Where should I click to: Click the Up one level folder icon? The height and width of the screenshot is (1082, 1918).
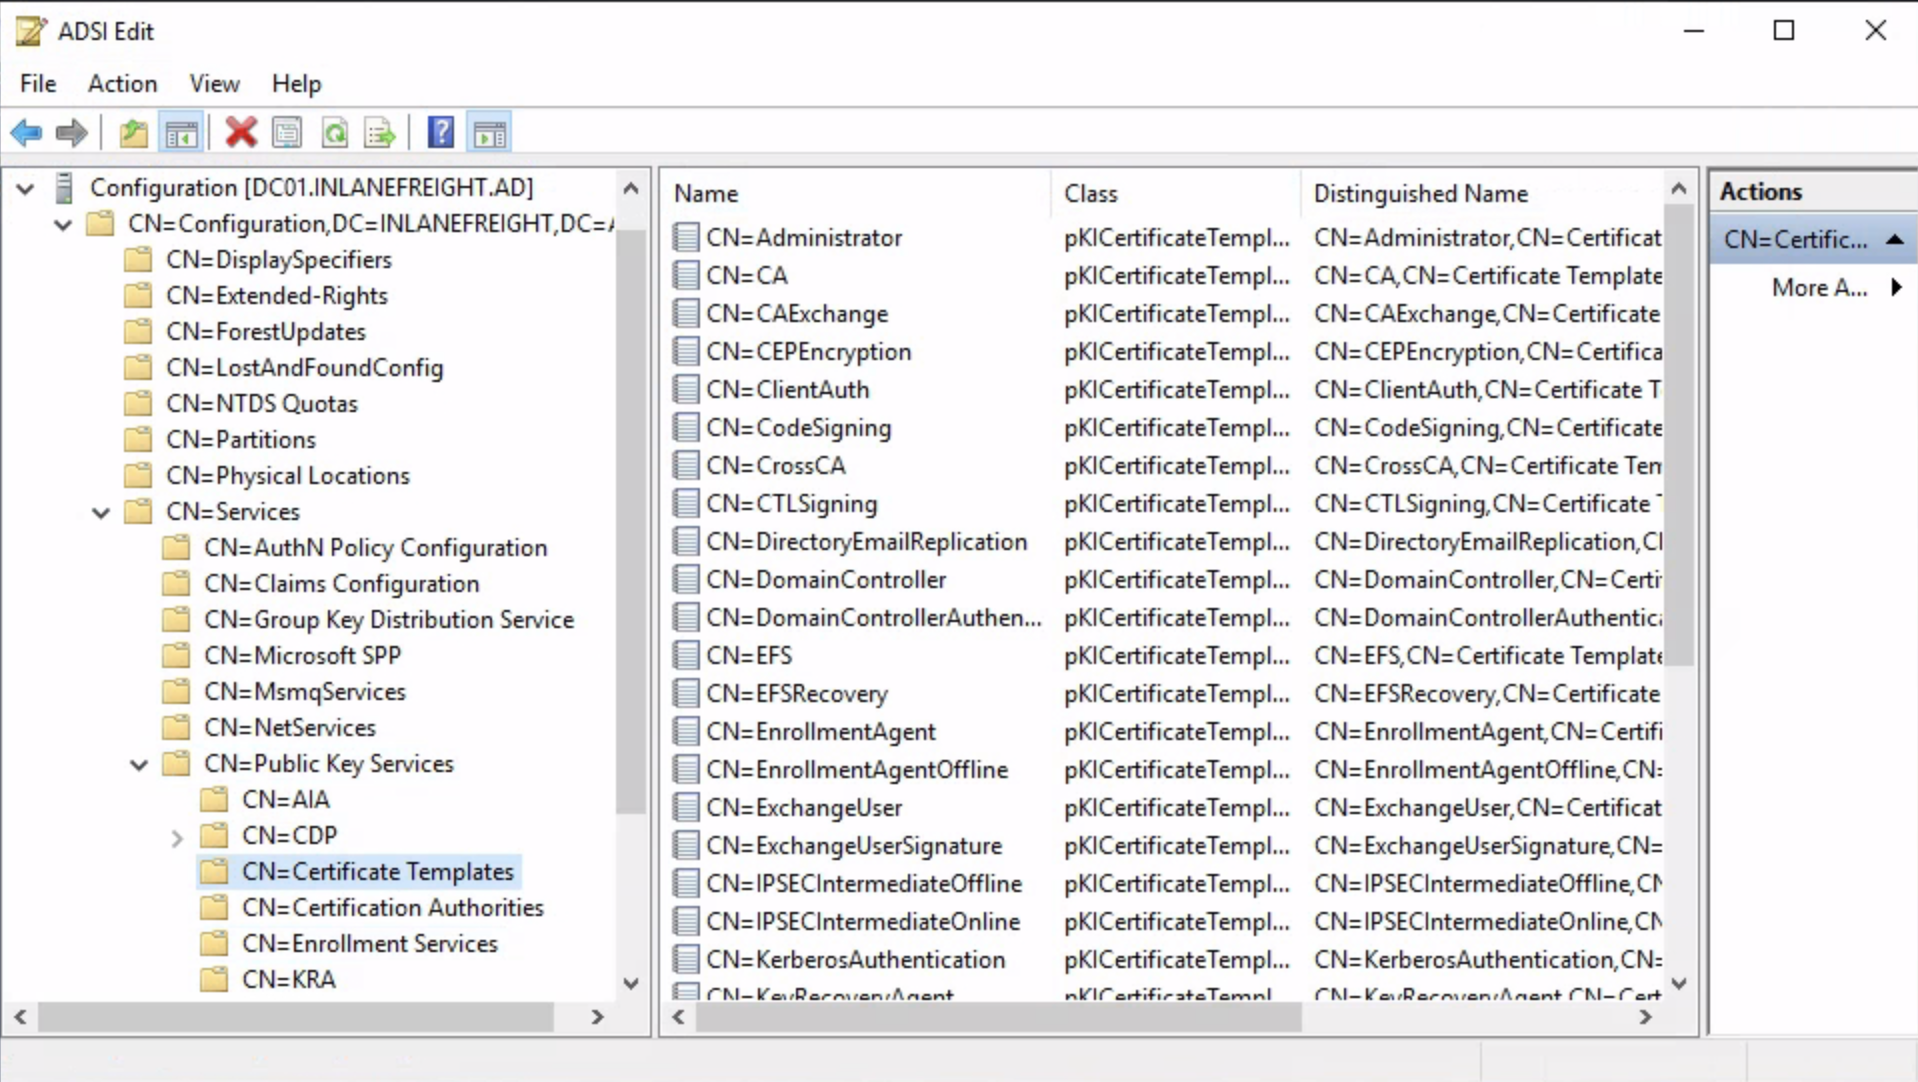point(133,133)
